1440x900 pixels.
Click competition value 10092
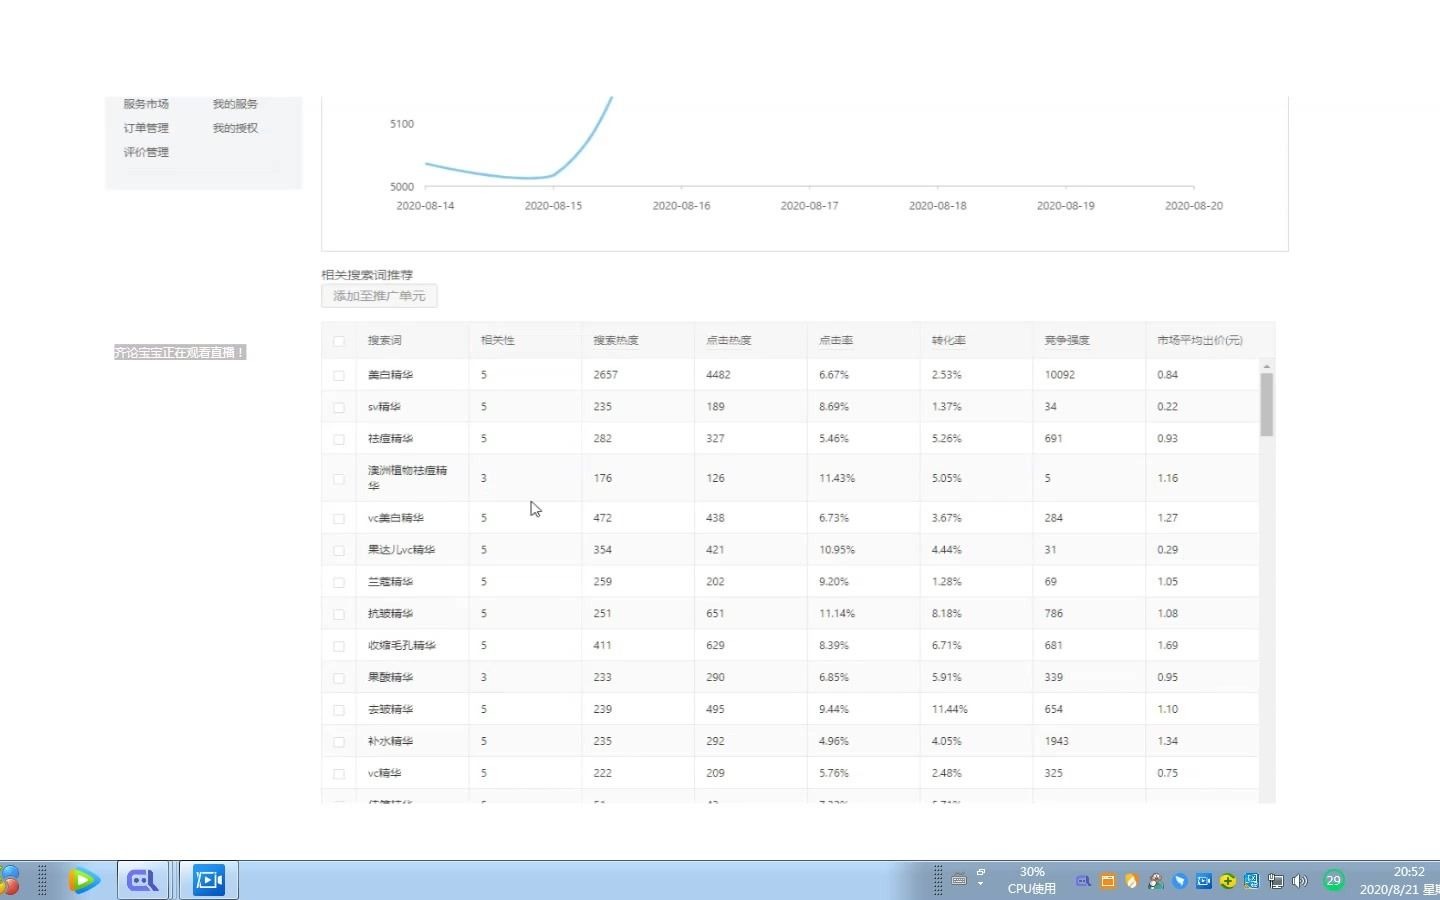1060,375
